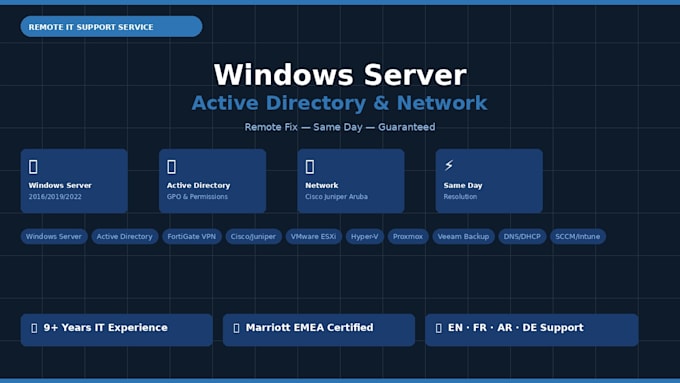Open the Active Directory card title

(198, 185)
